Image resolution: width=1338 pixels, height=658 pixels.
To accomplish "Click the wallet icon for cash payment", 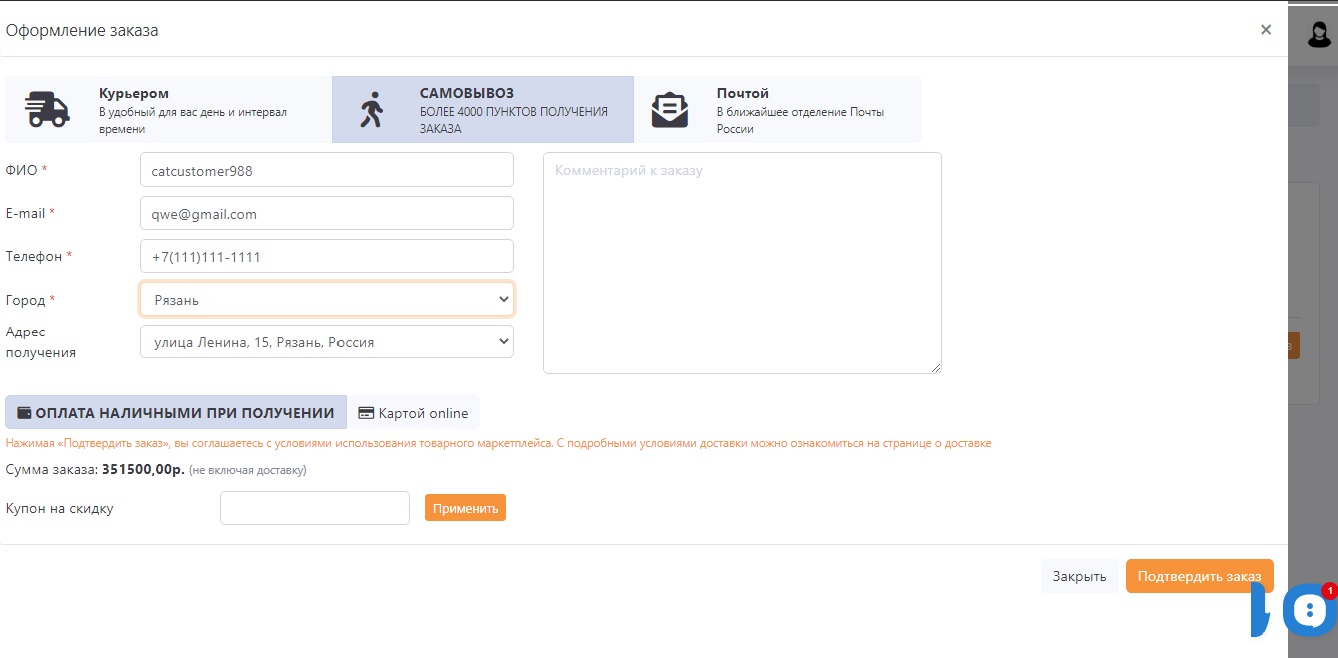I will (x=24, y=413).
